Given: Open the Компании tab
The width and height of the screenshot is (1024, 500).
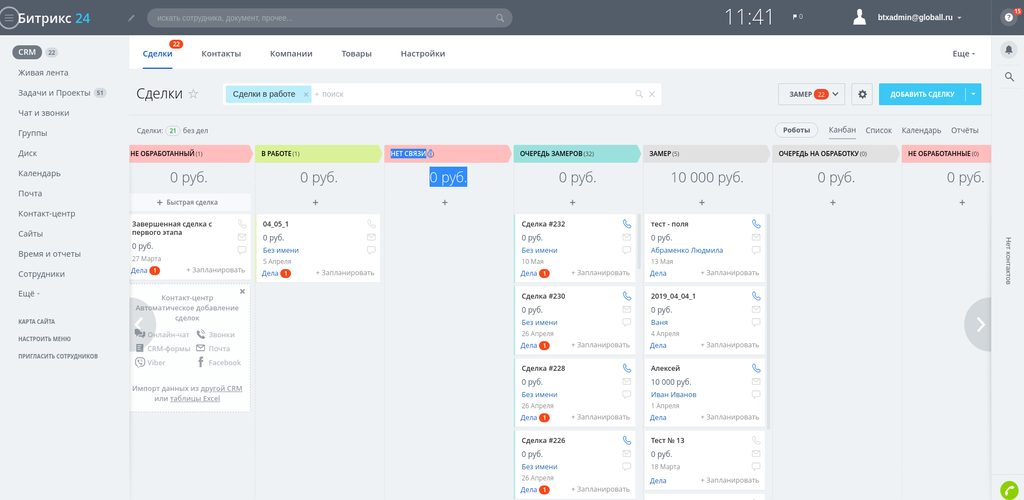Looking at the screenshot, I should pyautogui.click(x=291, y=54).
